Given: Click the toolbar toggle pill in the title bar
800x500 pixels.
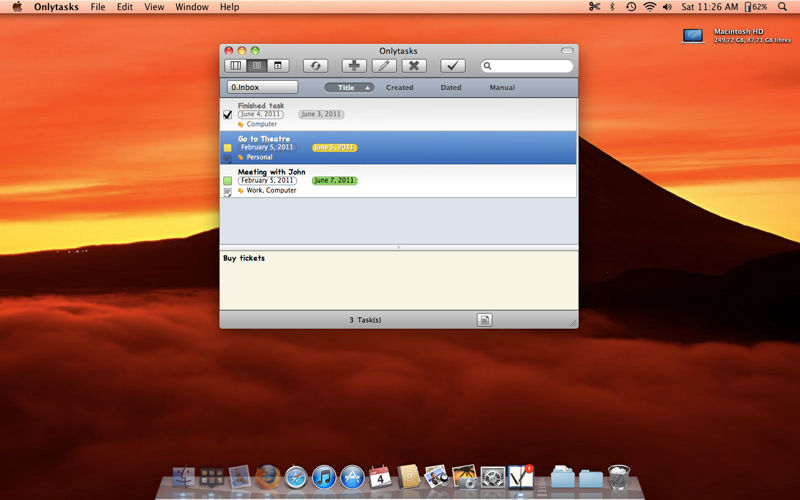Looking at the screenshot, I should [567, 51].
